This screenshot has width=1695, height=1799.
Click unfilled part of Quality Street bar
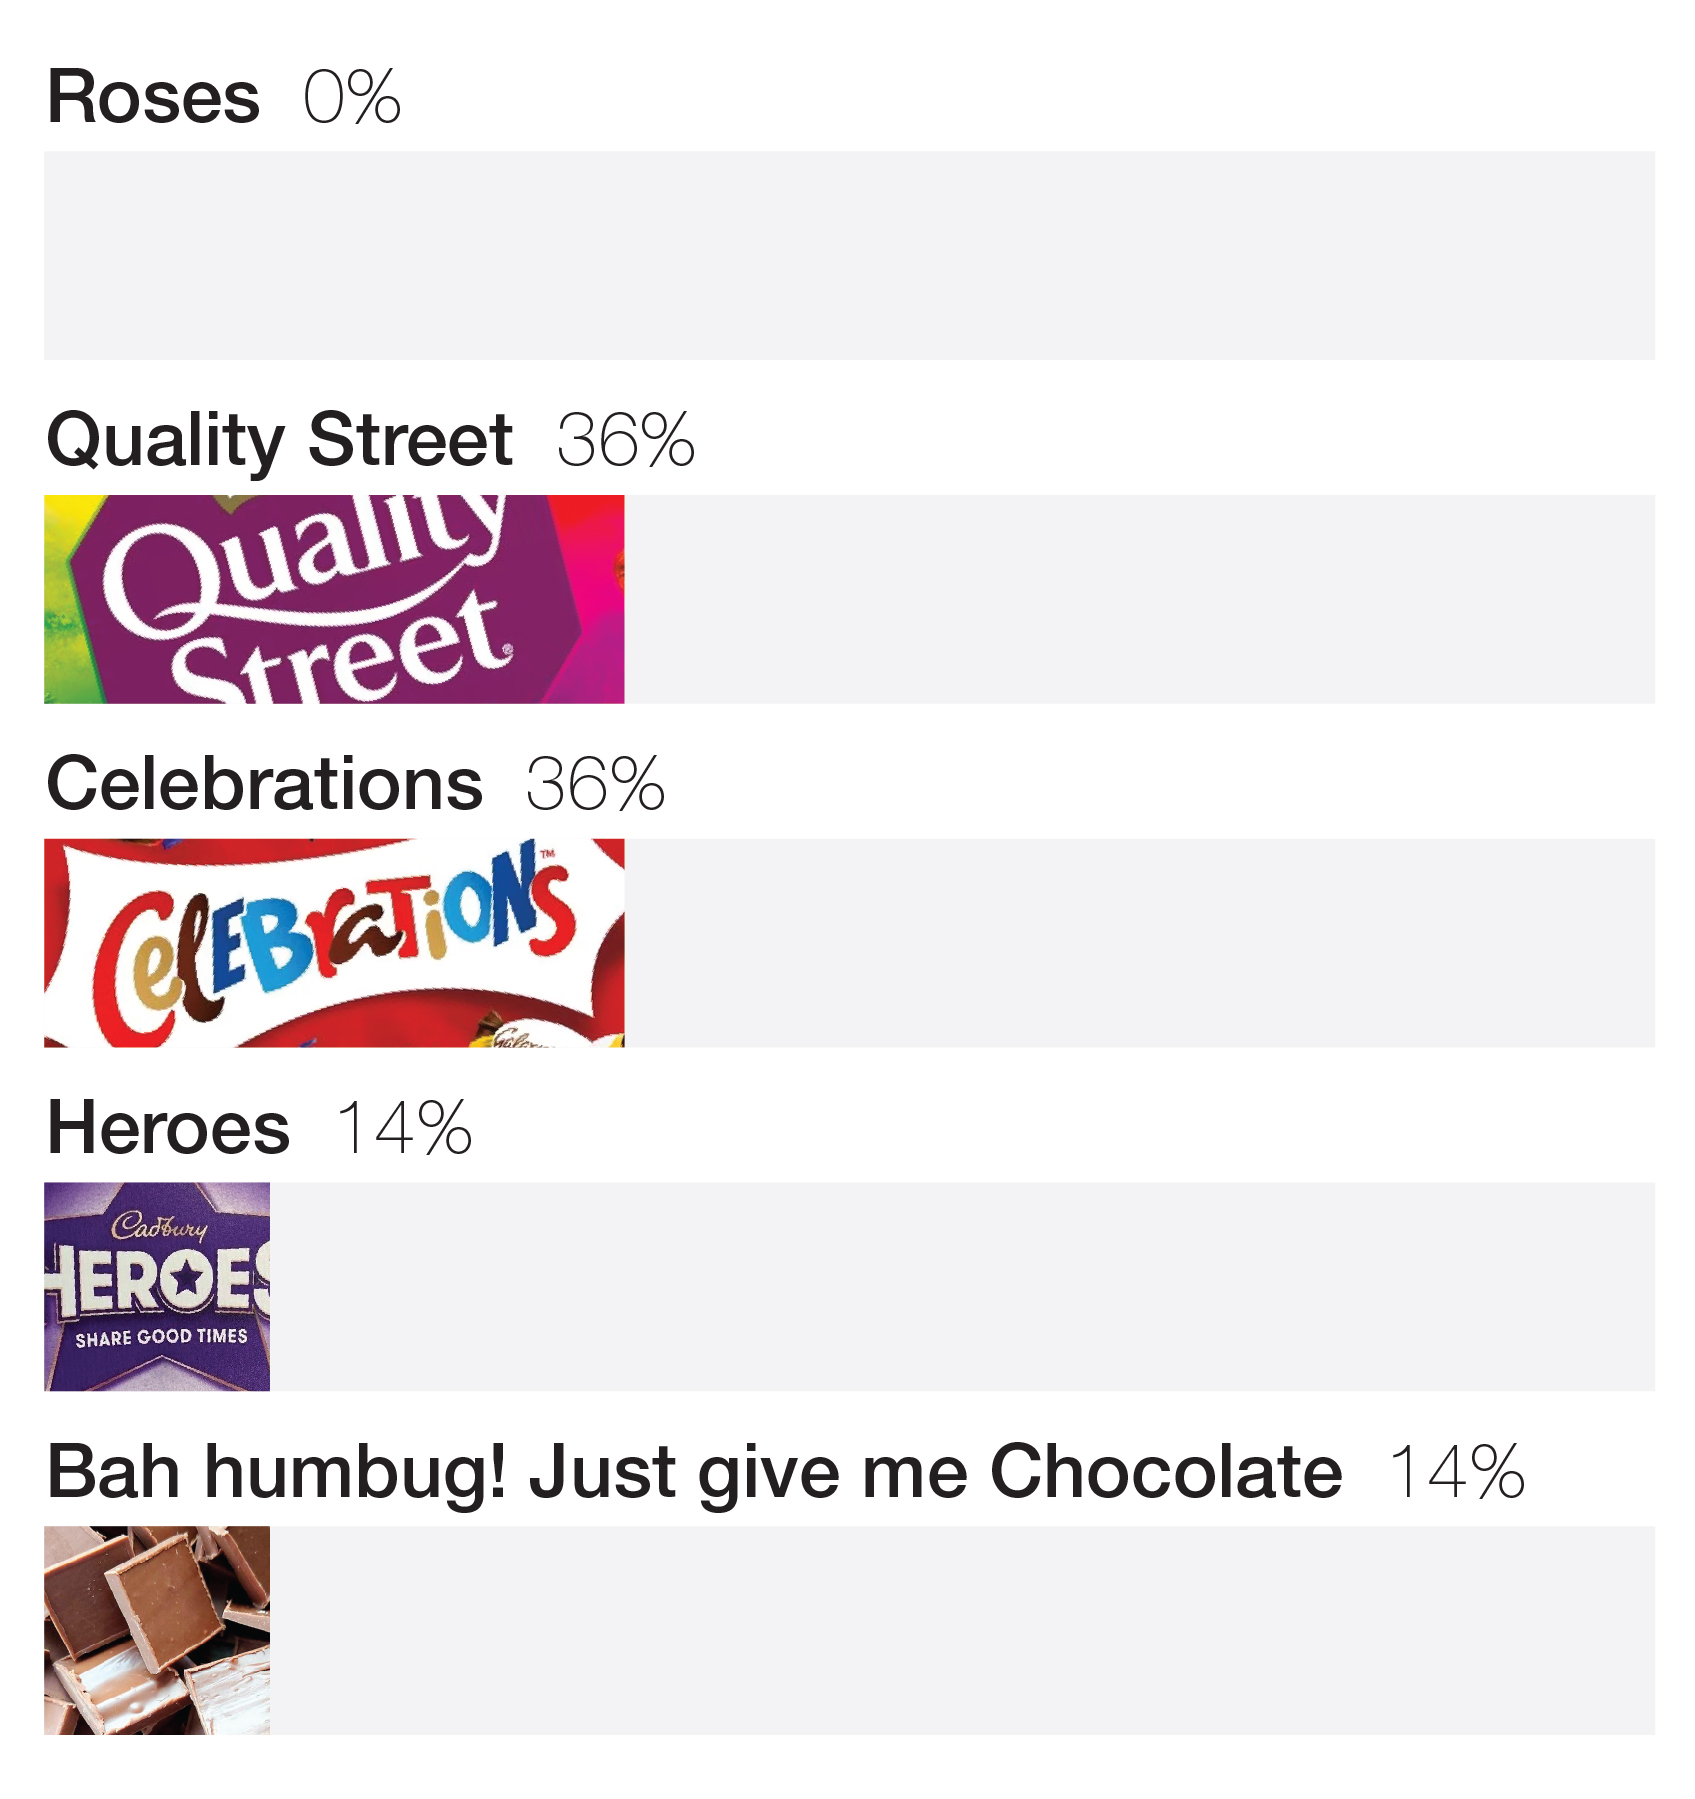tap(1140, 599)
